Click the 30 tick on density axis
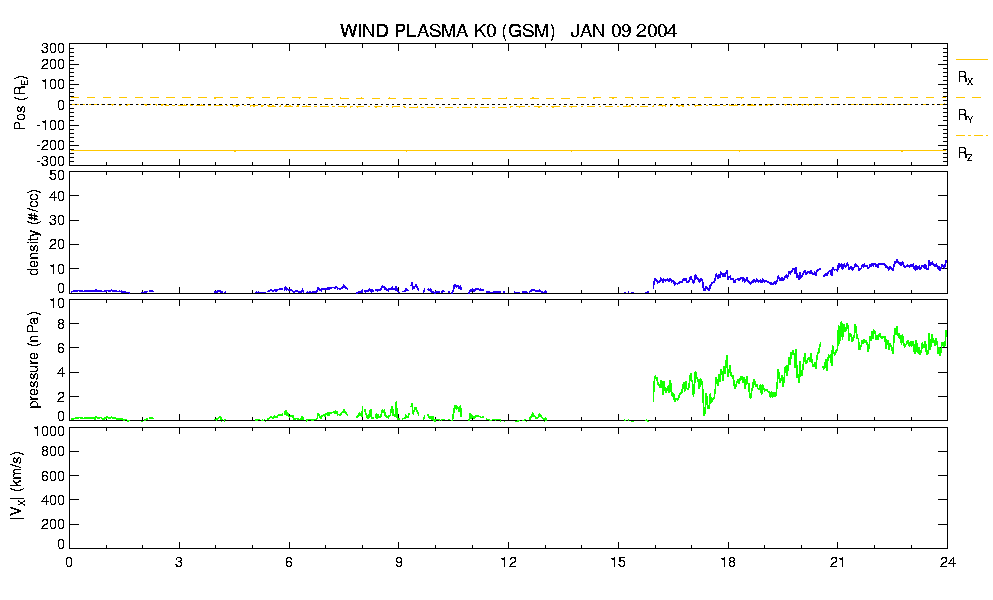Screen dimensions: 993x600 [57, 220]
